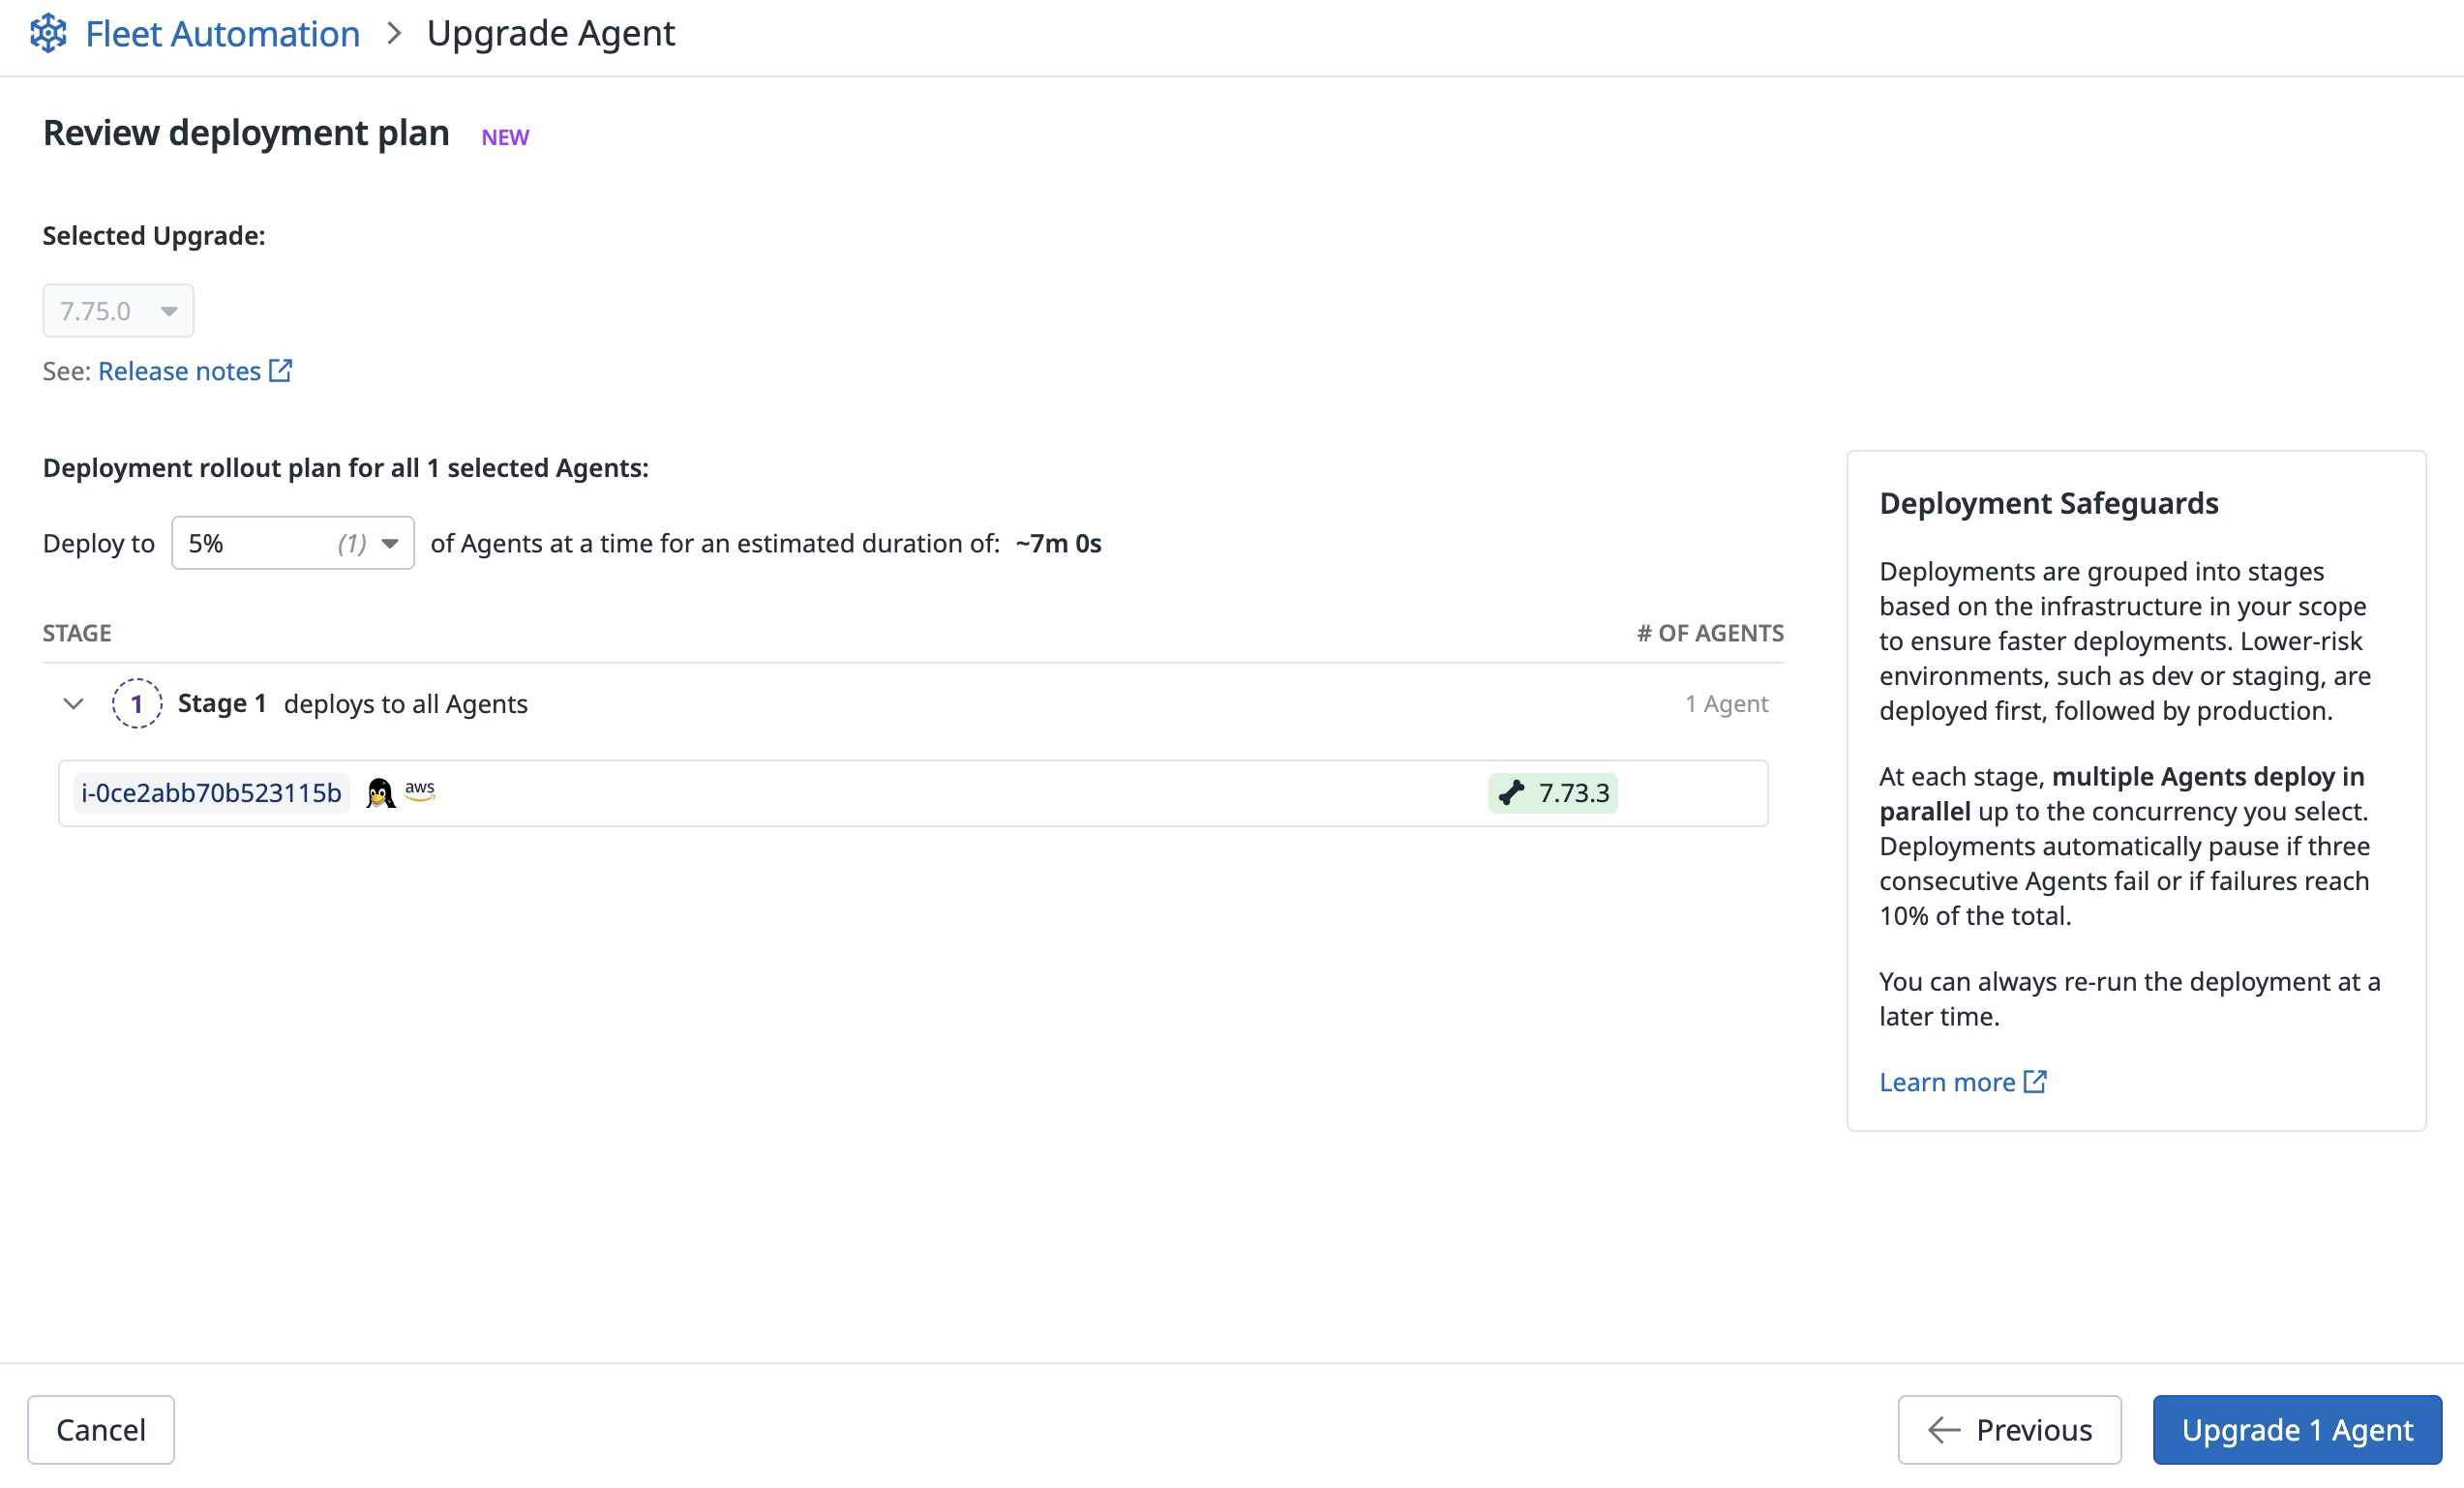This screenshot has width=2464, height=1488.
Task: Click the left arrow icon inside Previous button
Action: [x=1941, y=1429]
